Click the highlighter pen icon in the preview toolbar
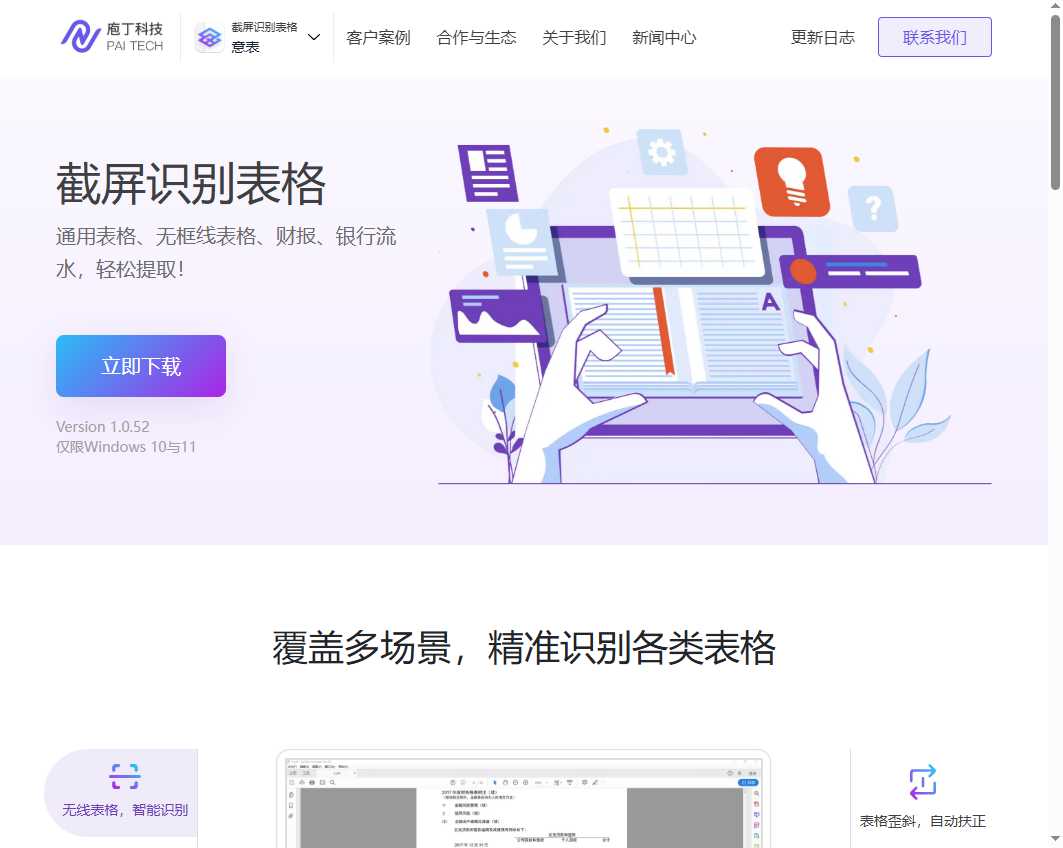The height and width of the screenshot is (848, 1063). tap(594, 783)
